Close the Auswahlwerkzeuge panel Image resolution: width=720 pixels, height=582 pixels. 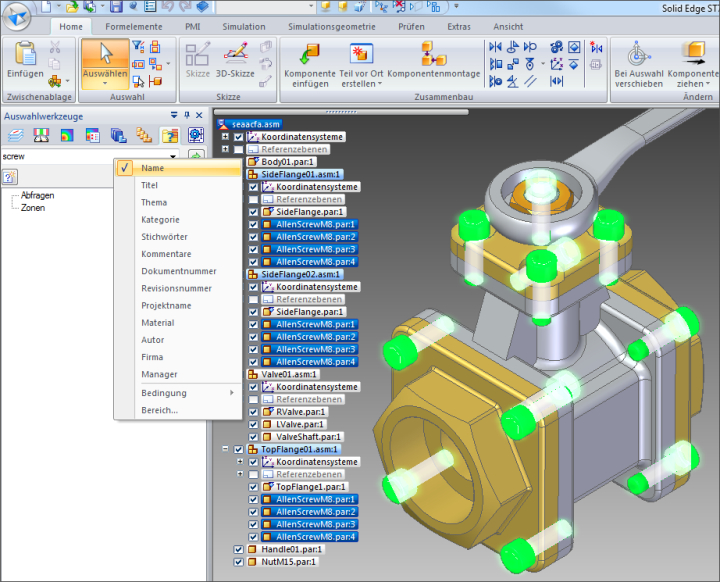click(199, 115)
